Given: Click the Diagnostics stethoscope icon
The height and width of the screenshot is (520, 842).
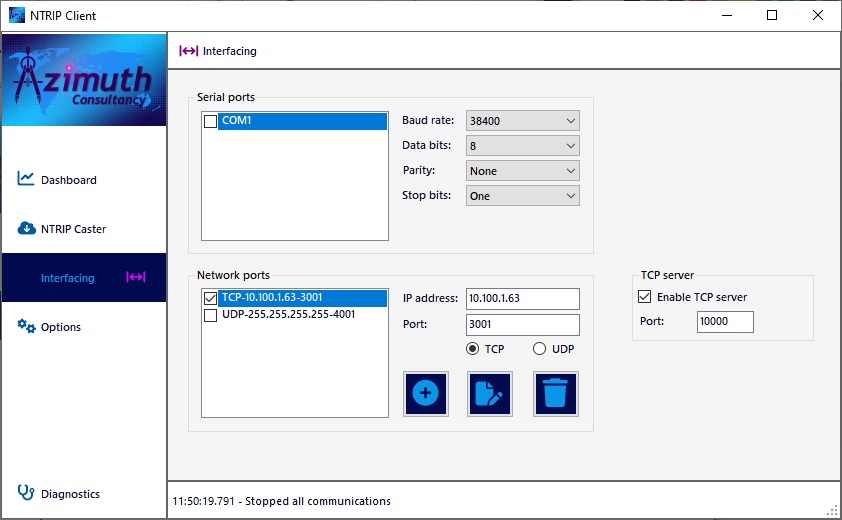Looking at the screenshot, I should click(x=26, y=492).
